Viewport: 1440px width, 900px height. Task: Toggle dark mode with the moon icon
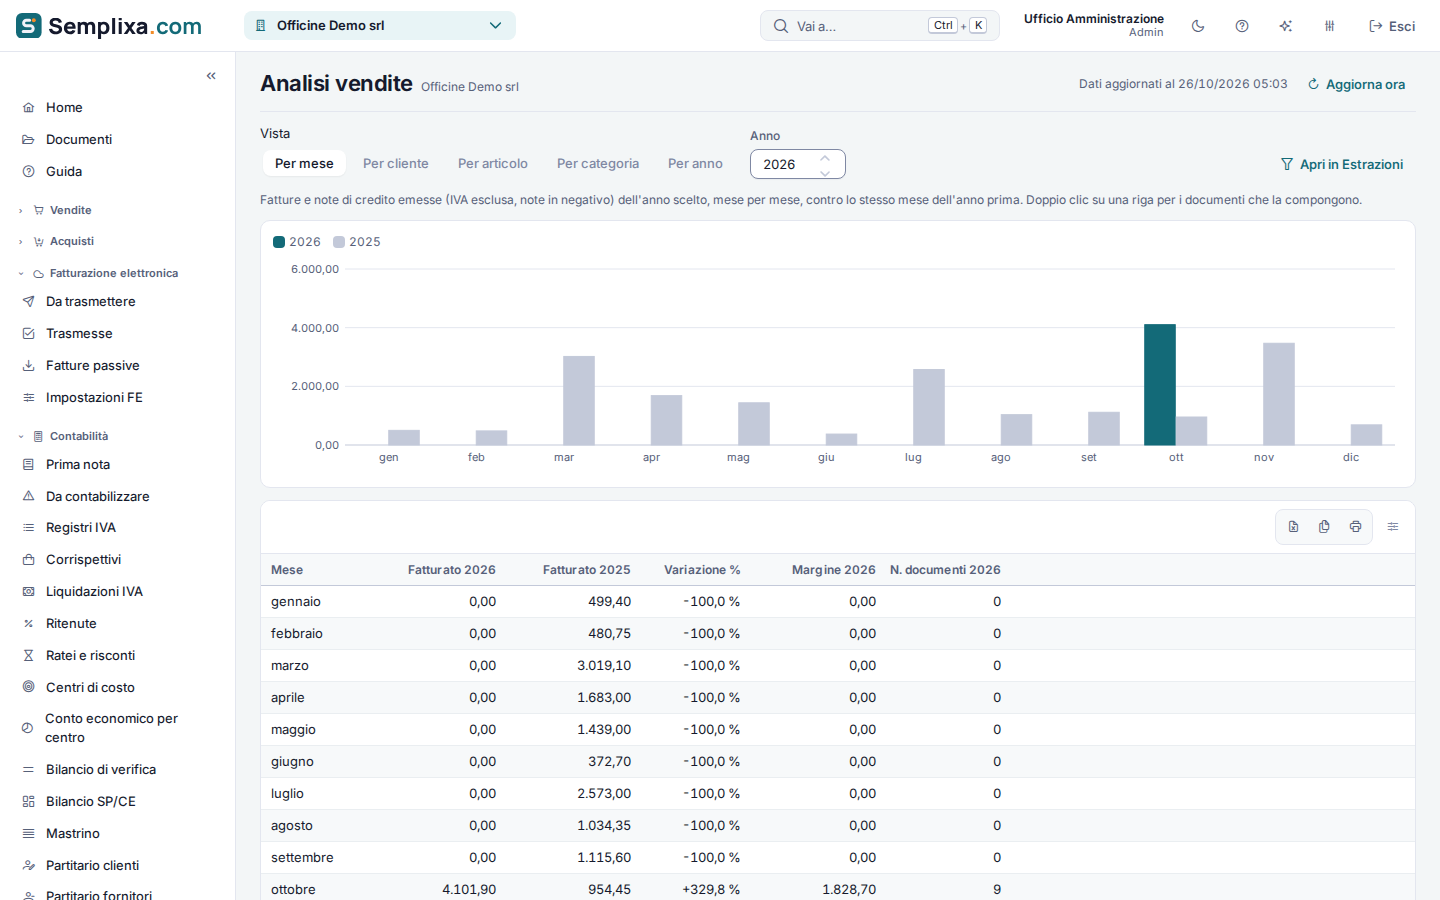tap(1198, 26)
